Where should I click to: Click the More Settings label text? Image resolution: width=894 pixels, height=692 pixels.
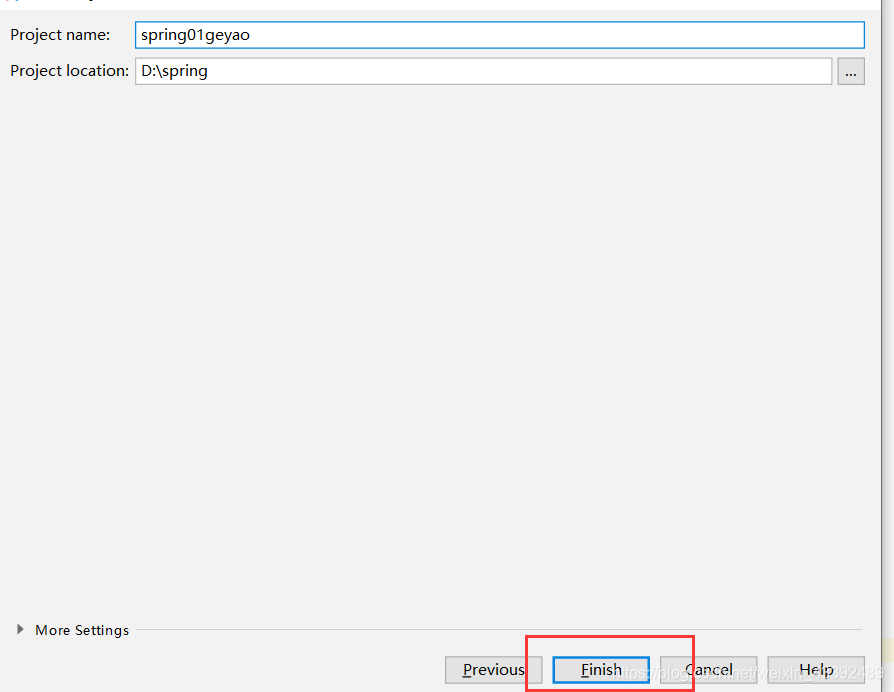coord(82,630)
